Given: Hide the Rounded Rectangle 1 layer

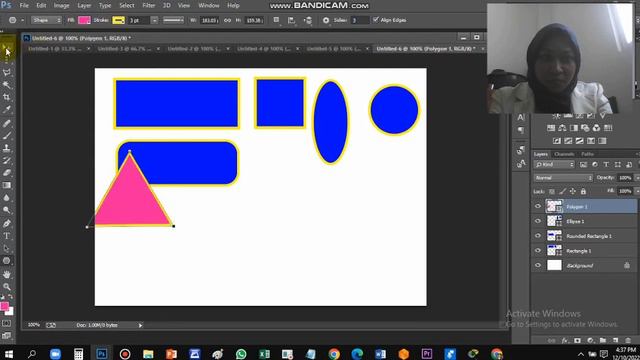Looking at the screenshot, I should tap(538, 236).
